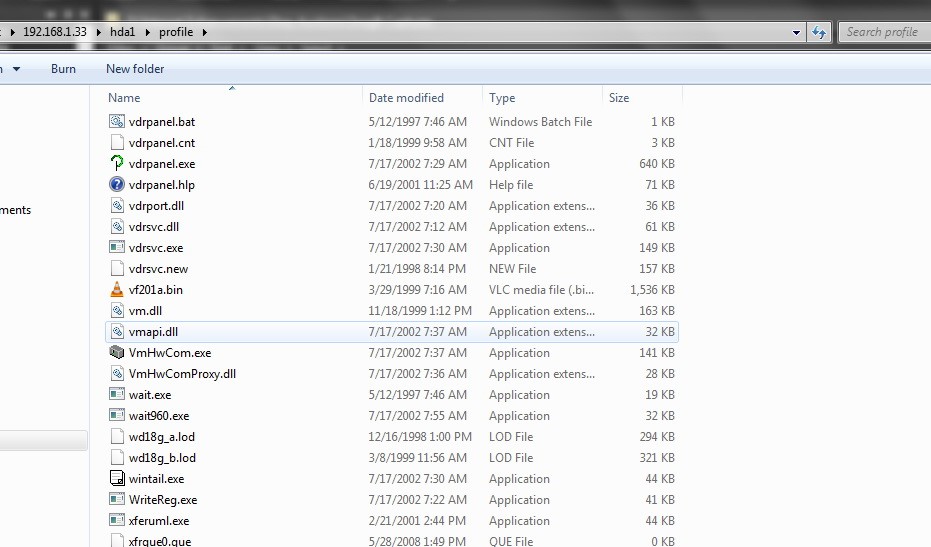931x547 pixels.
Task: Click the Burn toolbar button
Action: (63, 69)
